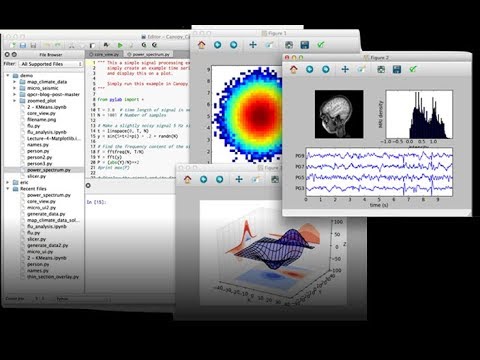Click the Home icon in Figure 2 toolbar

[294, 69]
